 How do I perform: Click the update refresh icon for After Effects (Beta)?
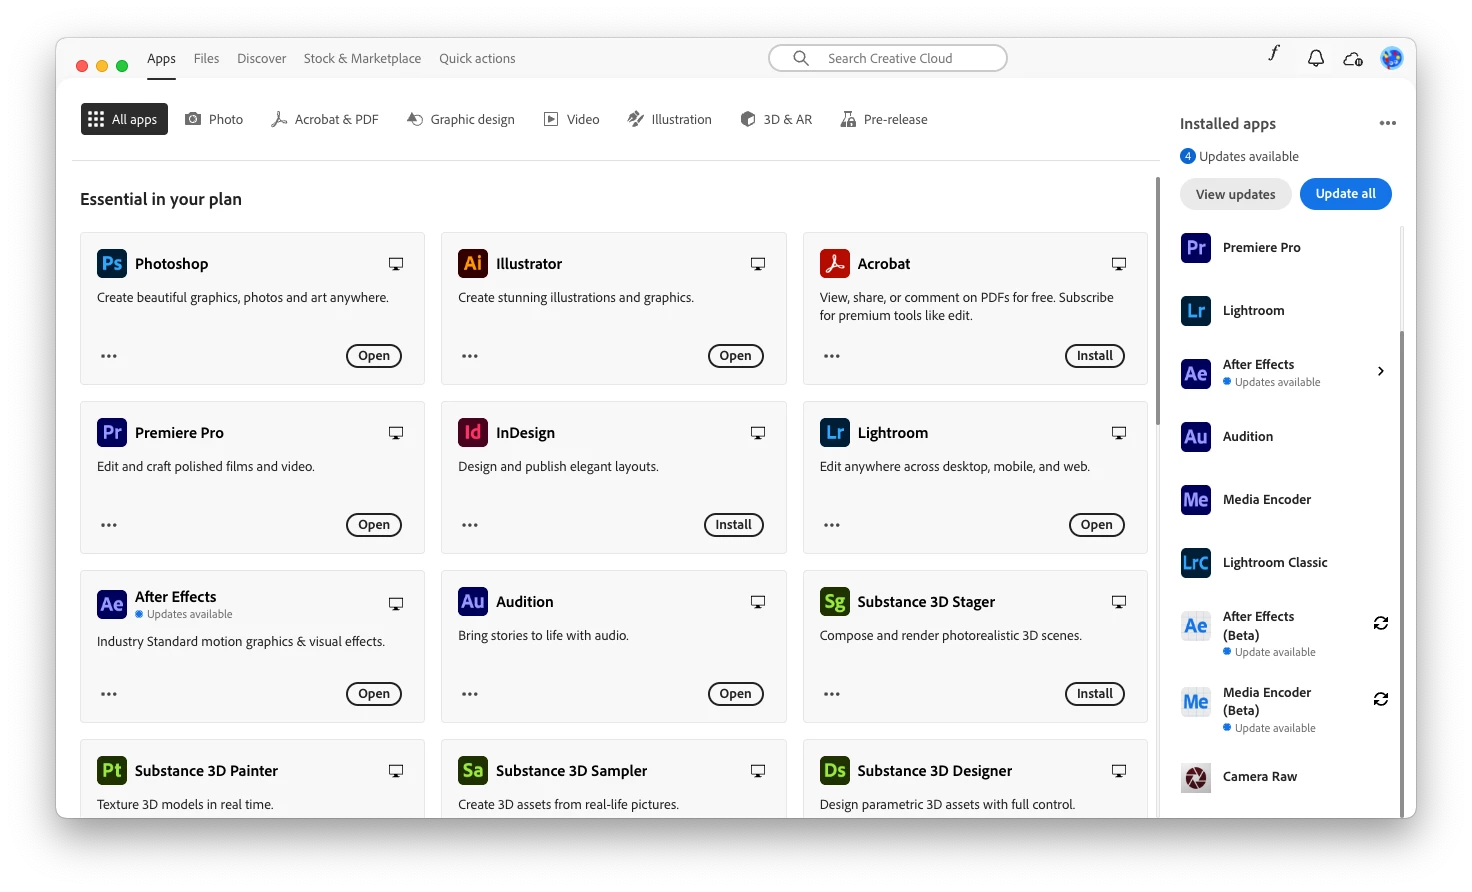[x=1381, y=623]
